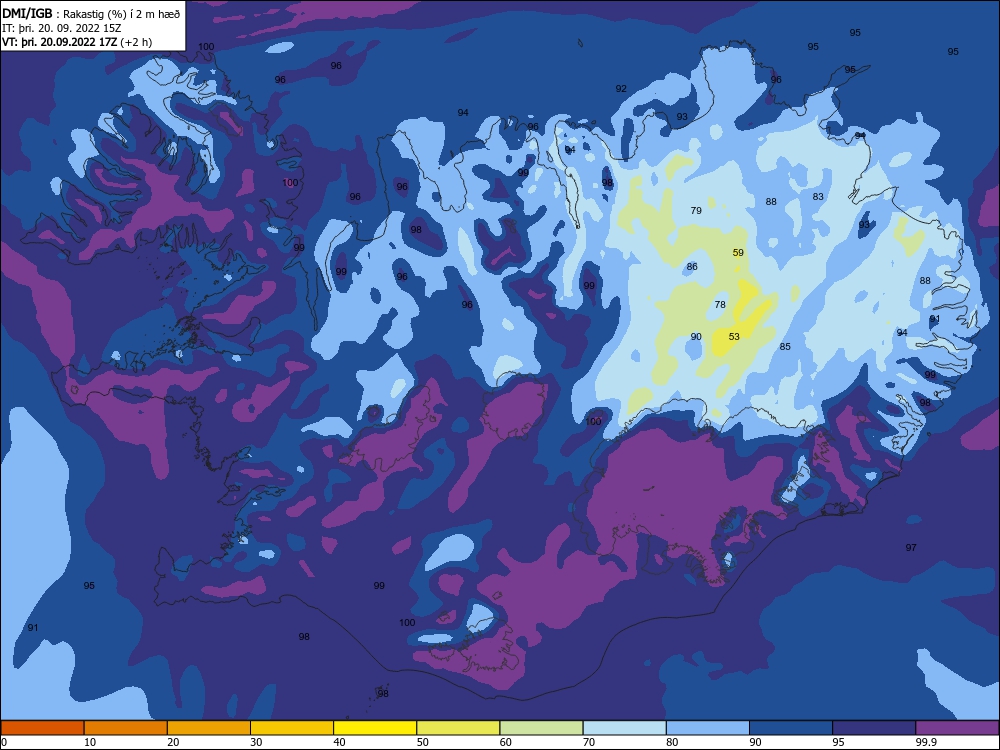This screenshot has width=1000, height=750.
Task: Click the '40' legend scale label
Action: pos(339,742)
